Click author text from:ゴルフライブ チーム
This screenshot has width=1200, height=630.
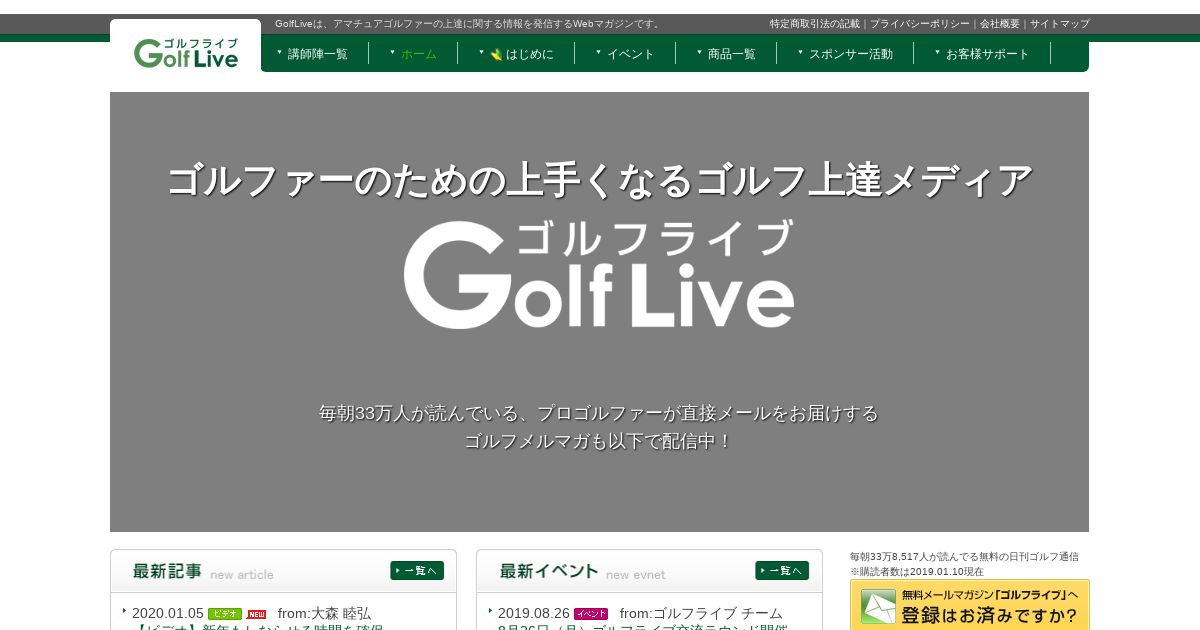point(701,613)
